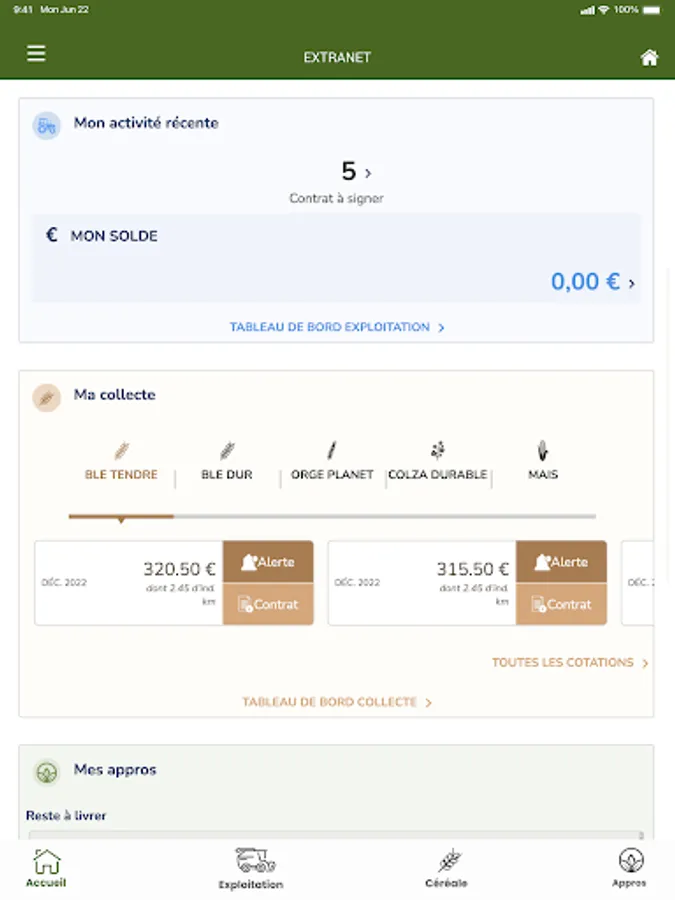Open the TABLEAU DE BORD EXPLOITATION link
This screenshot has width=675, height=900.
coord(336,327)
